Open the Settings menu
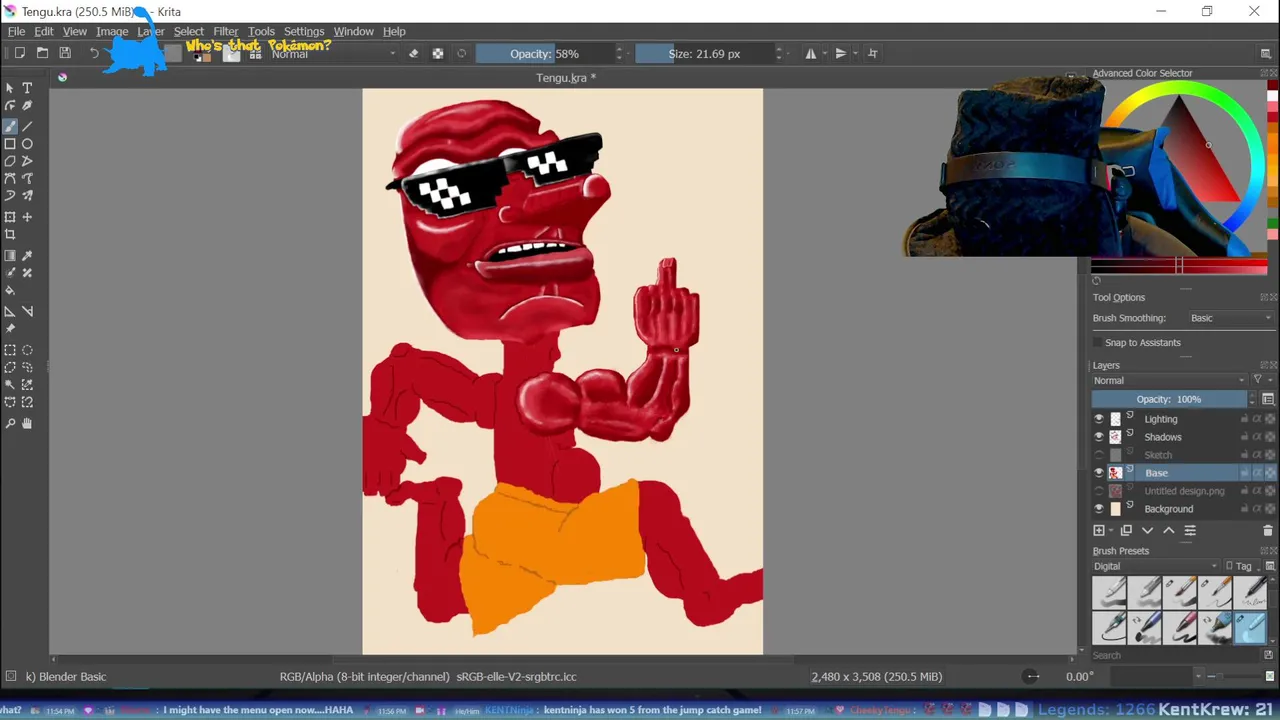 click(304, 31)
